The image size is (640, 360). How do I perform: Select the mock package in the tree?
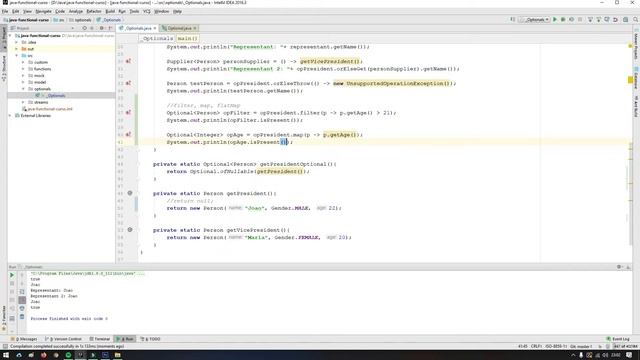coord(36,76)
